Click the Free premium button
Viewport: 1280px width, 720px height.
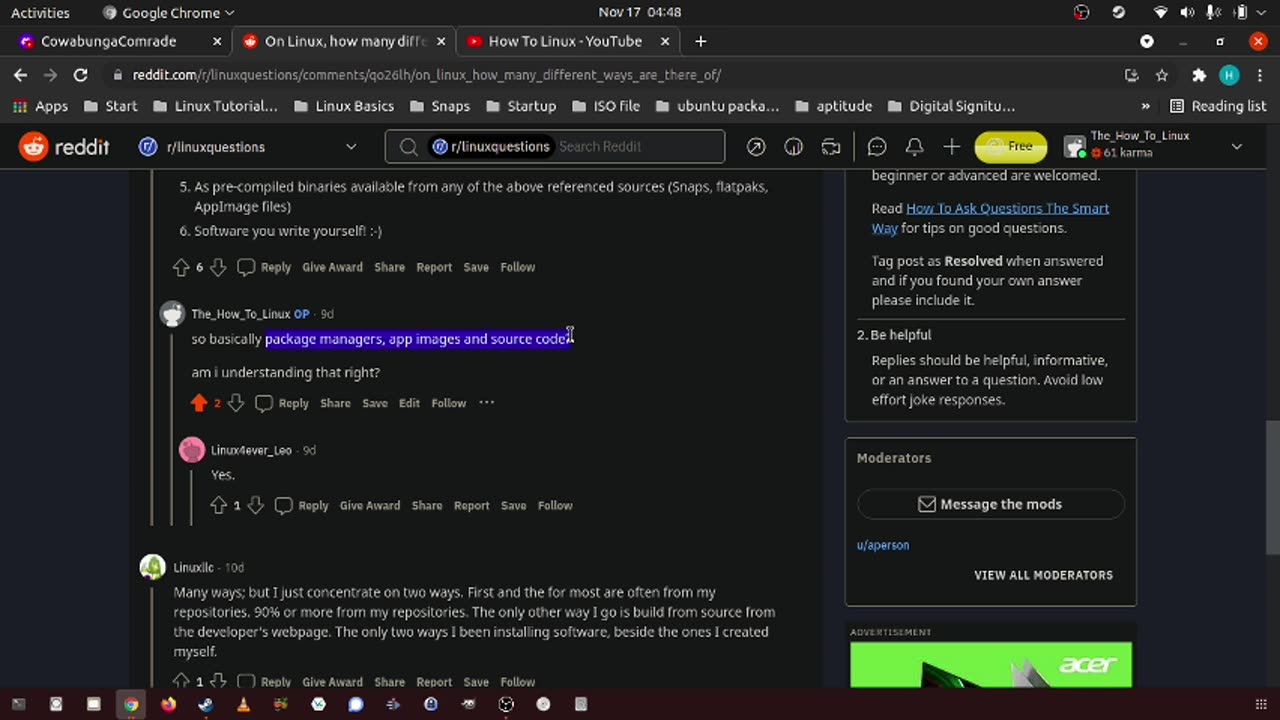pyautogui.click(x=1011, y=147)
